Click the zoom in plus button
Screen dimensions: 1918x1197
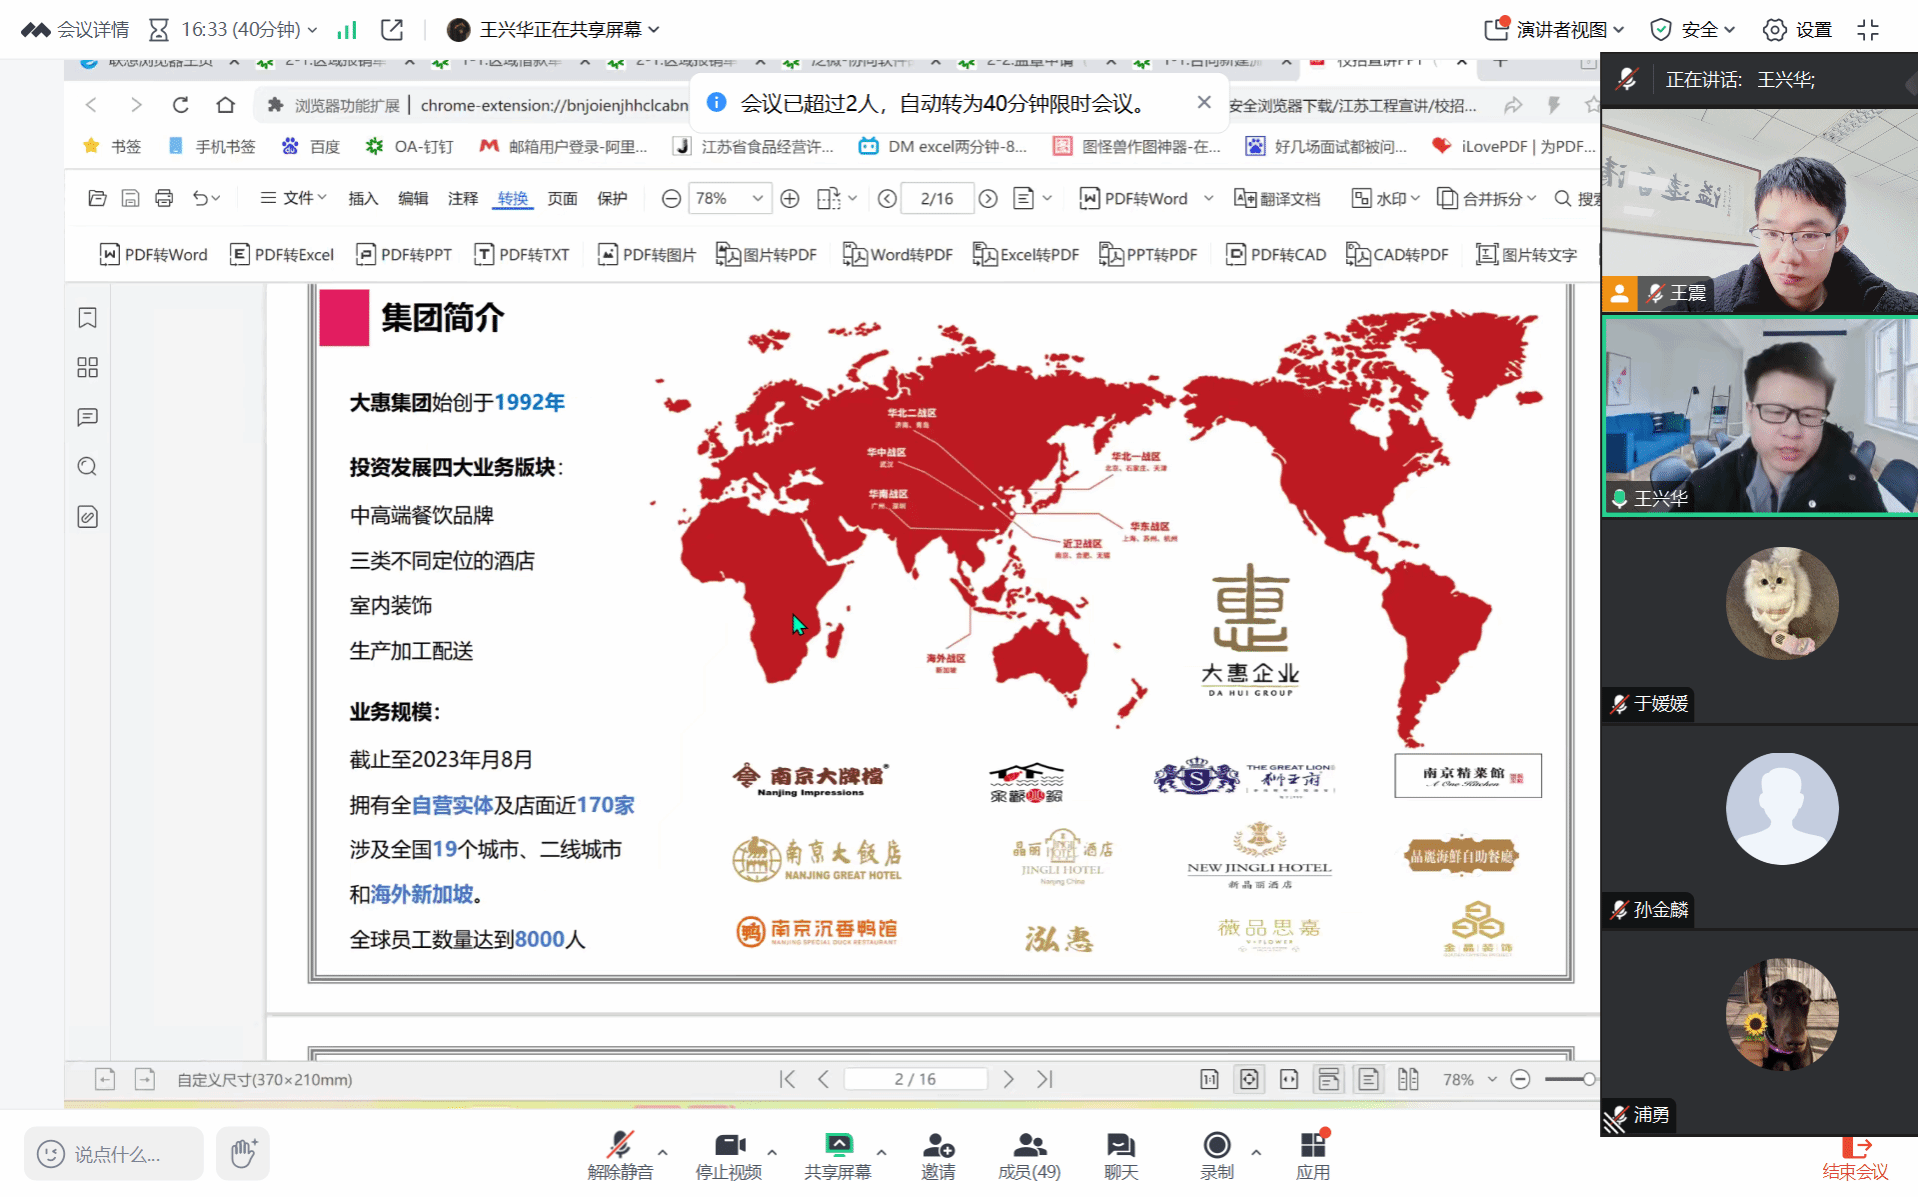point(790,198)
